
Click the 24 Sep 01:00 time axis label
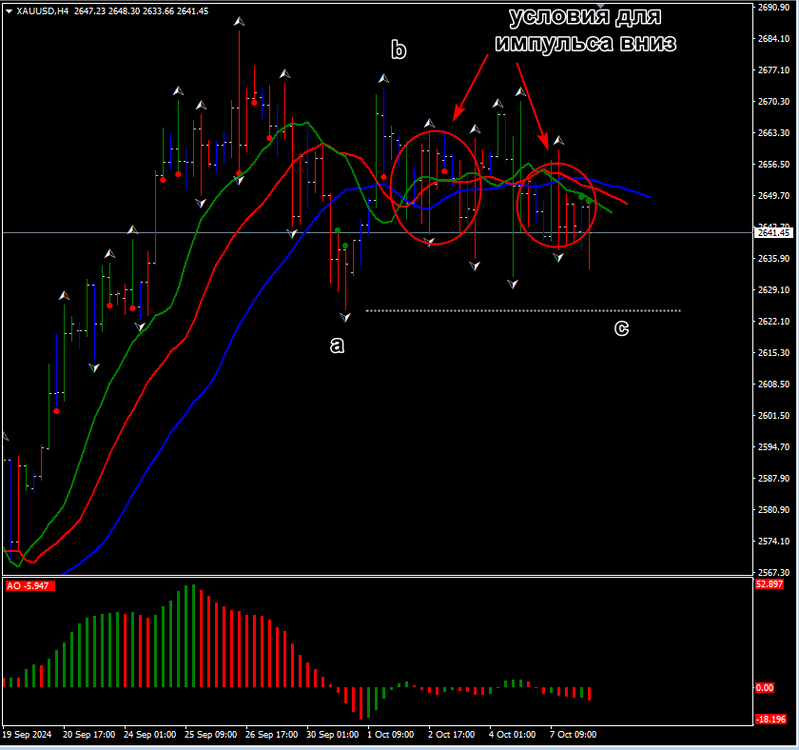(150, 735)
